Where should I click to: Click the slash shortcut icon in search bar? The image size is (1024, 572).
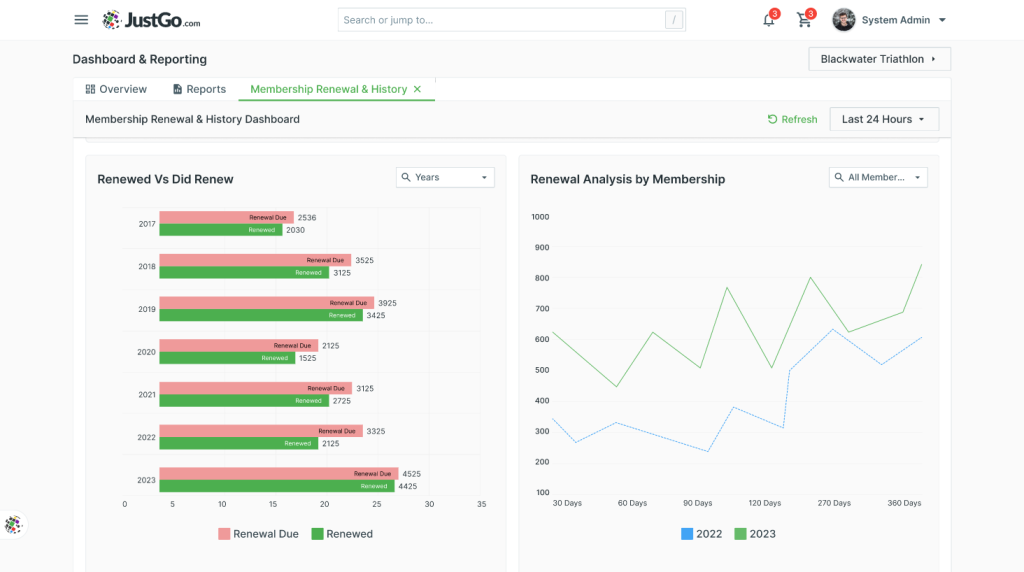(x=674, y=20)
